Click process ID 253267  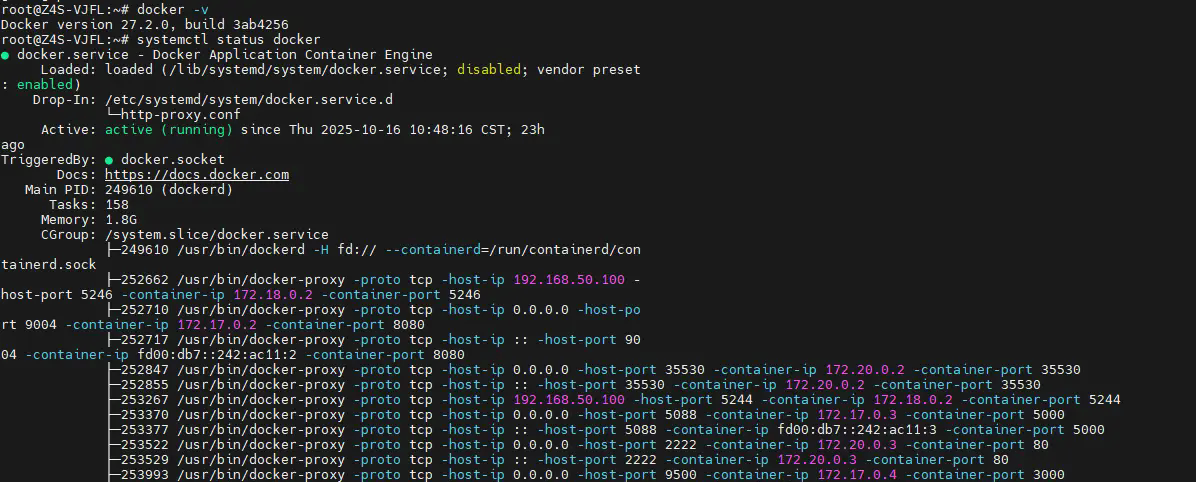point(145,400)
